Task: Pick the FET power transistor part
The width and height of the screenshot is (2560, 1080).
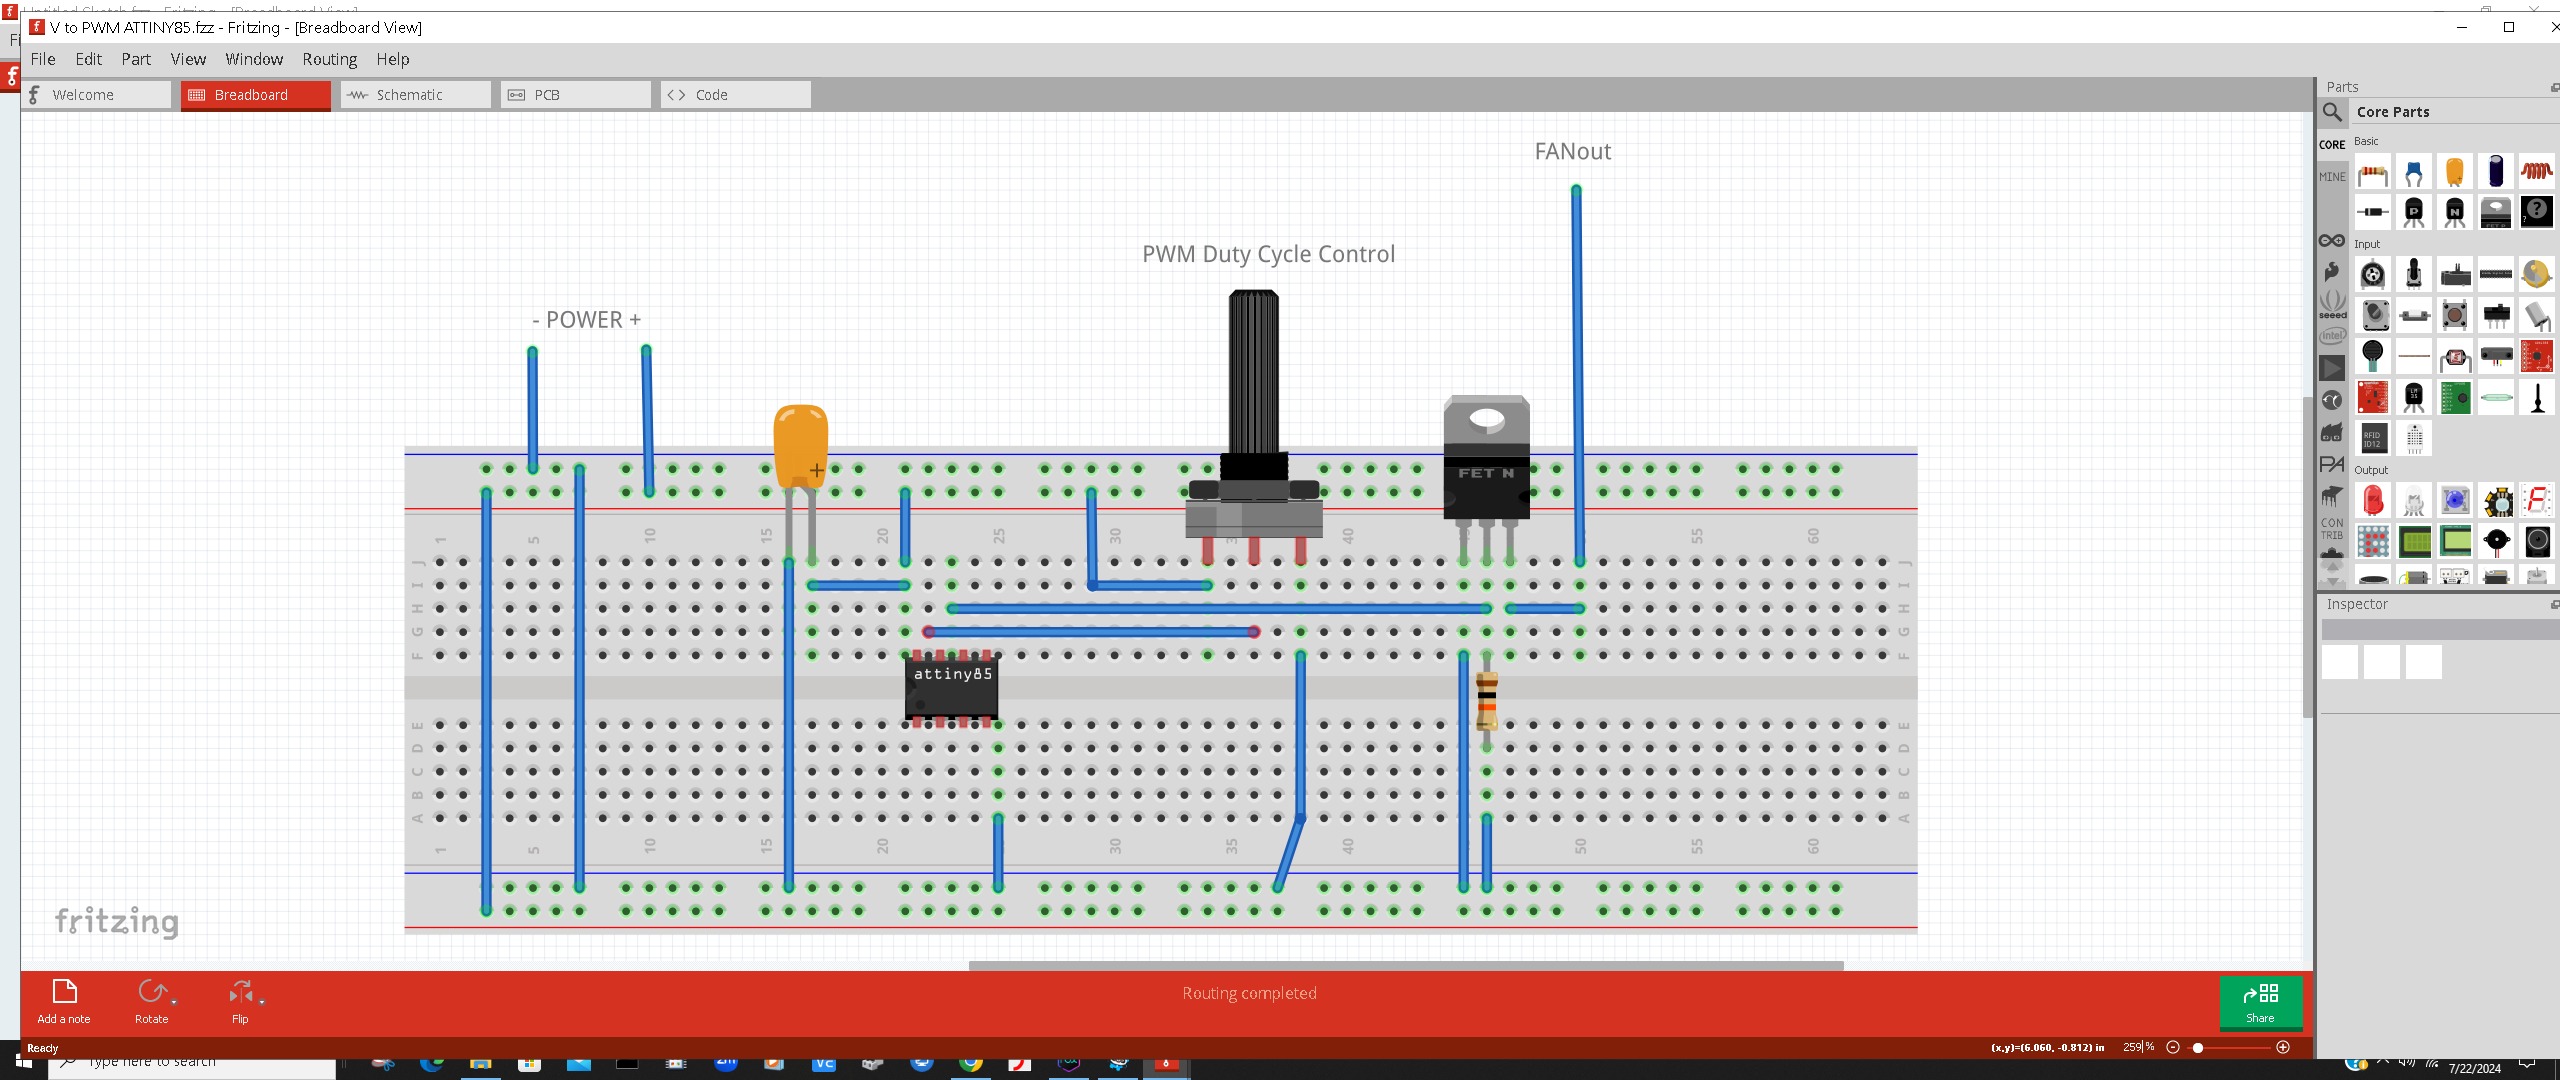Action: coord(2495,212)
